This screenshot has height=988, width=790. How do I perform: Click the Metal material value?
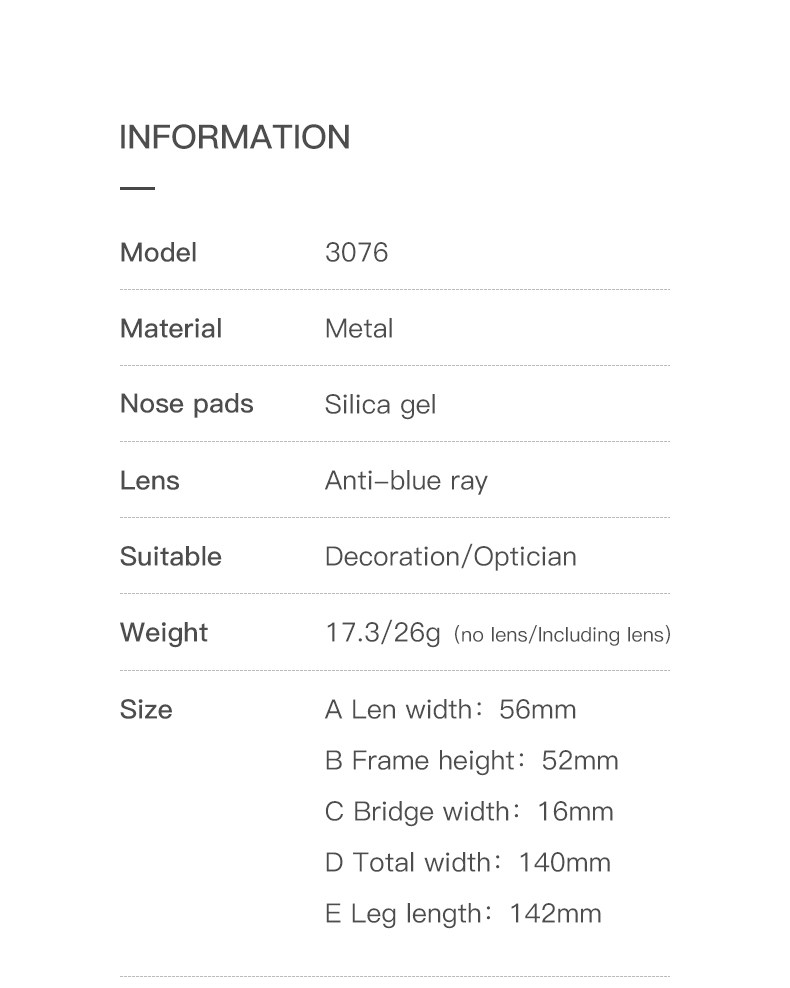tap(359, 329)
